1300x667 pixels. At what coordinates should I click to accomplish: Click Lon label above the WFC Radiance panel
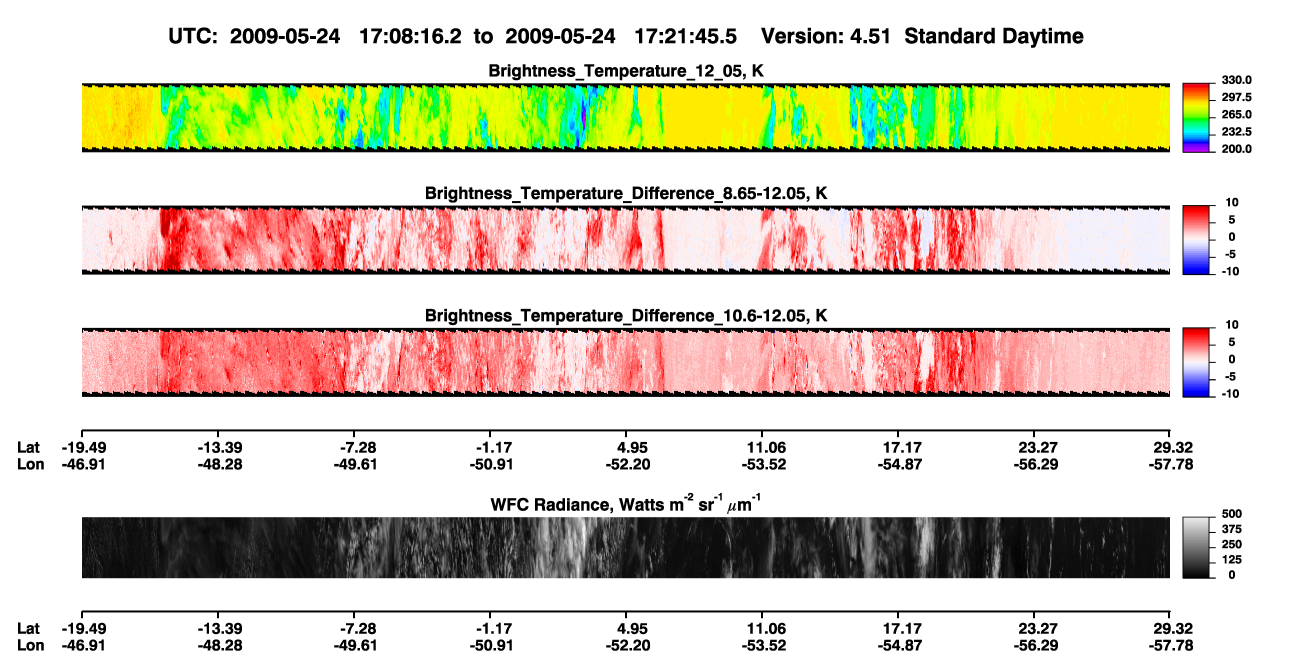tap(30, 464)
